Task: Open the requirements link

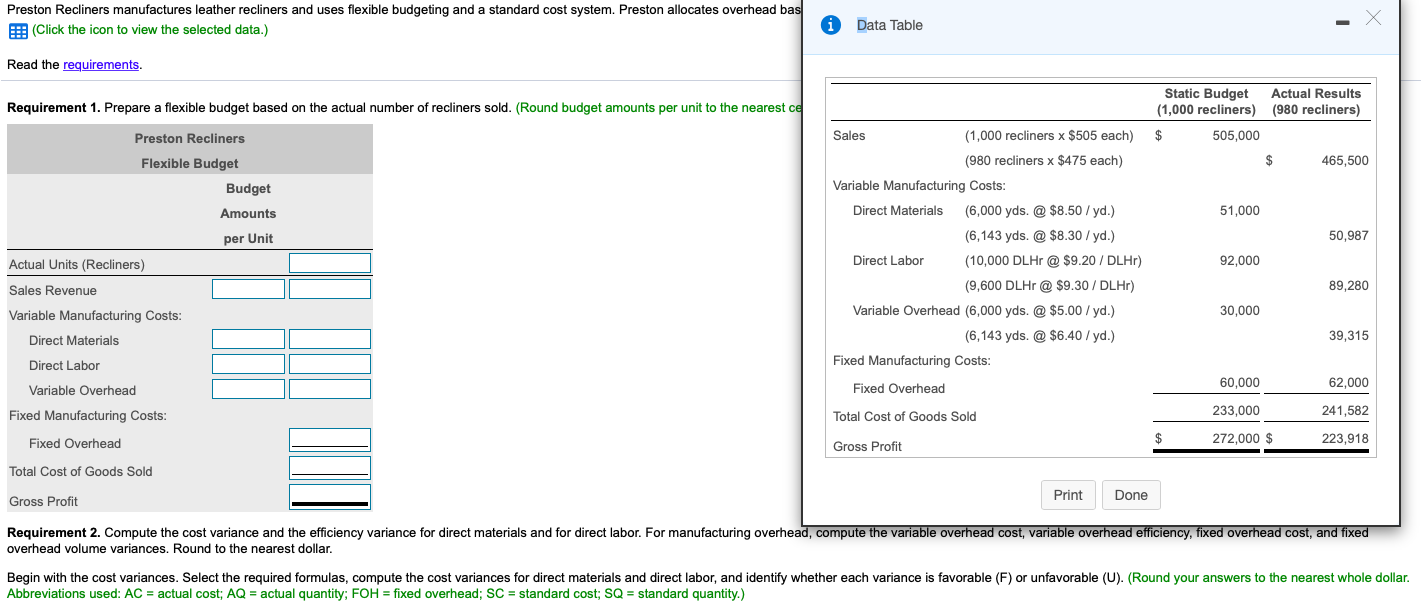Action: point(101,65)
